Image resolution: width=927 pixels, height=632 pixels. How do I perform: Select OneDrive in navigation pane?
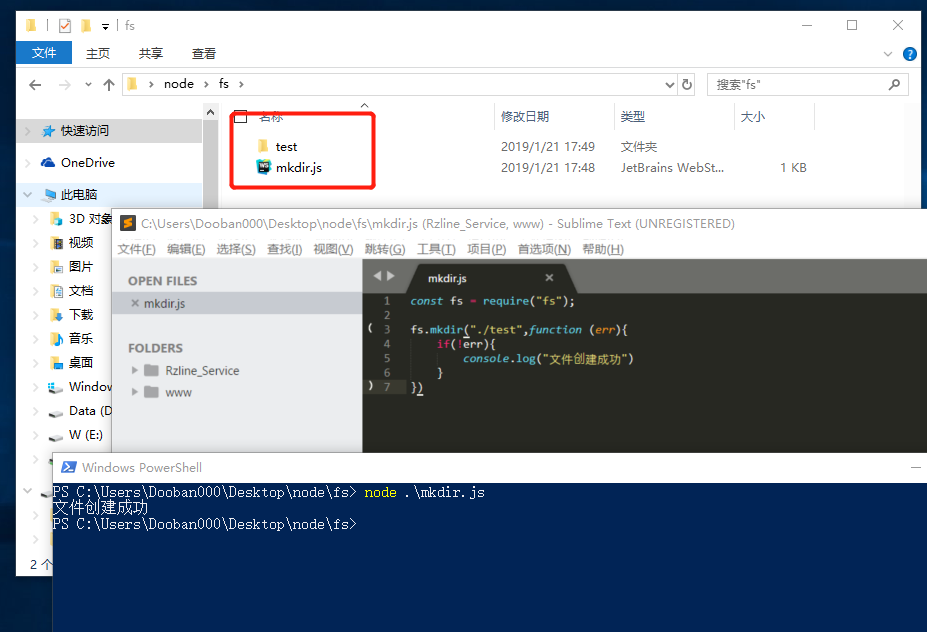coord(87,163)
